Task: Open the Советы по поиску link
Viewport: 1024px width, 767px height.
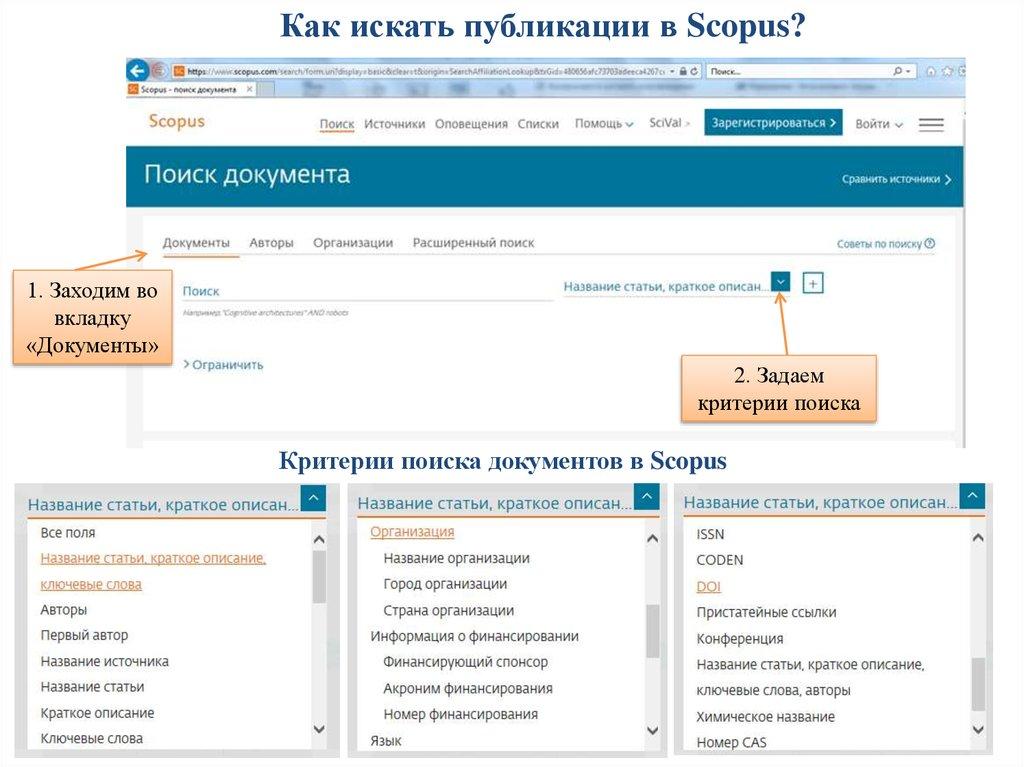Action: tap(885, 244)
